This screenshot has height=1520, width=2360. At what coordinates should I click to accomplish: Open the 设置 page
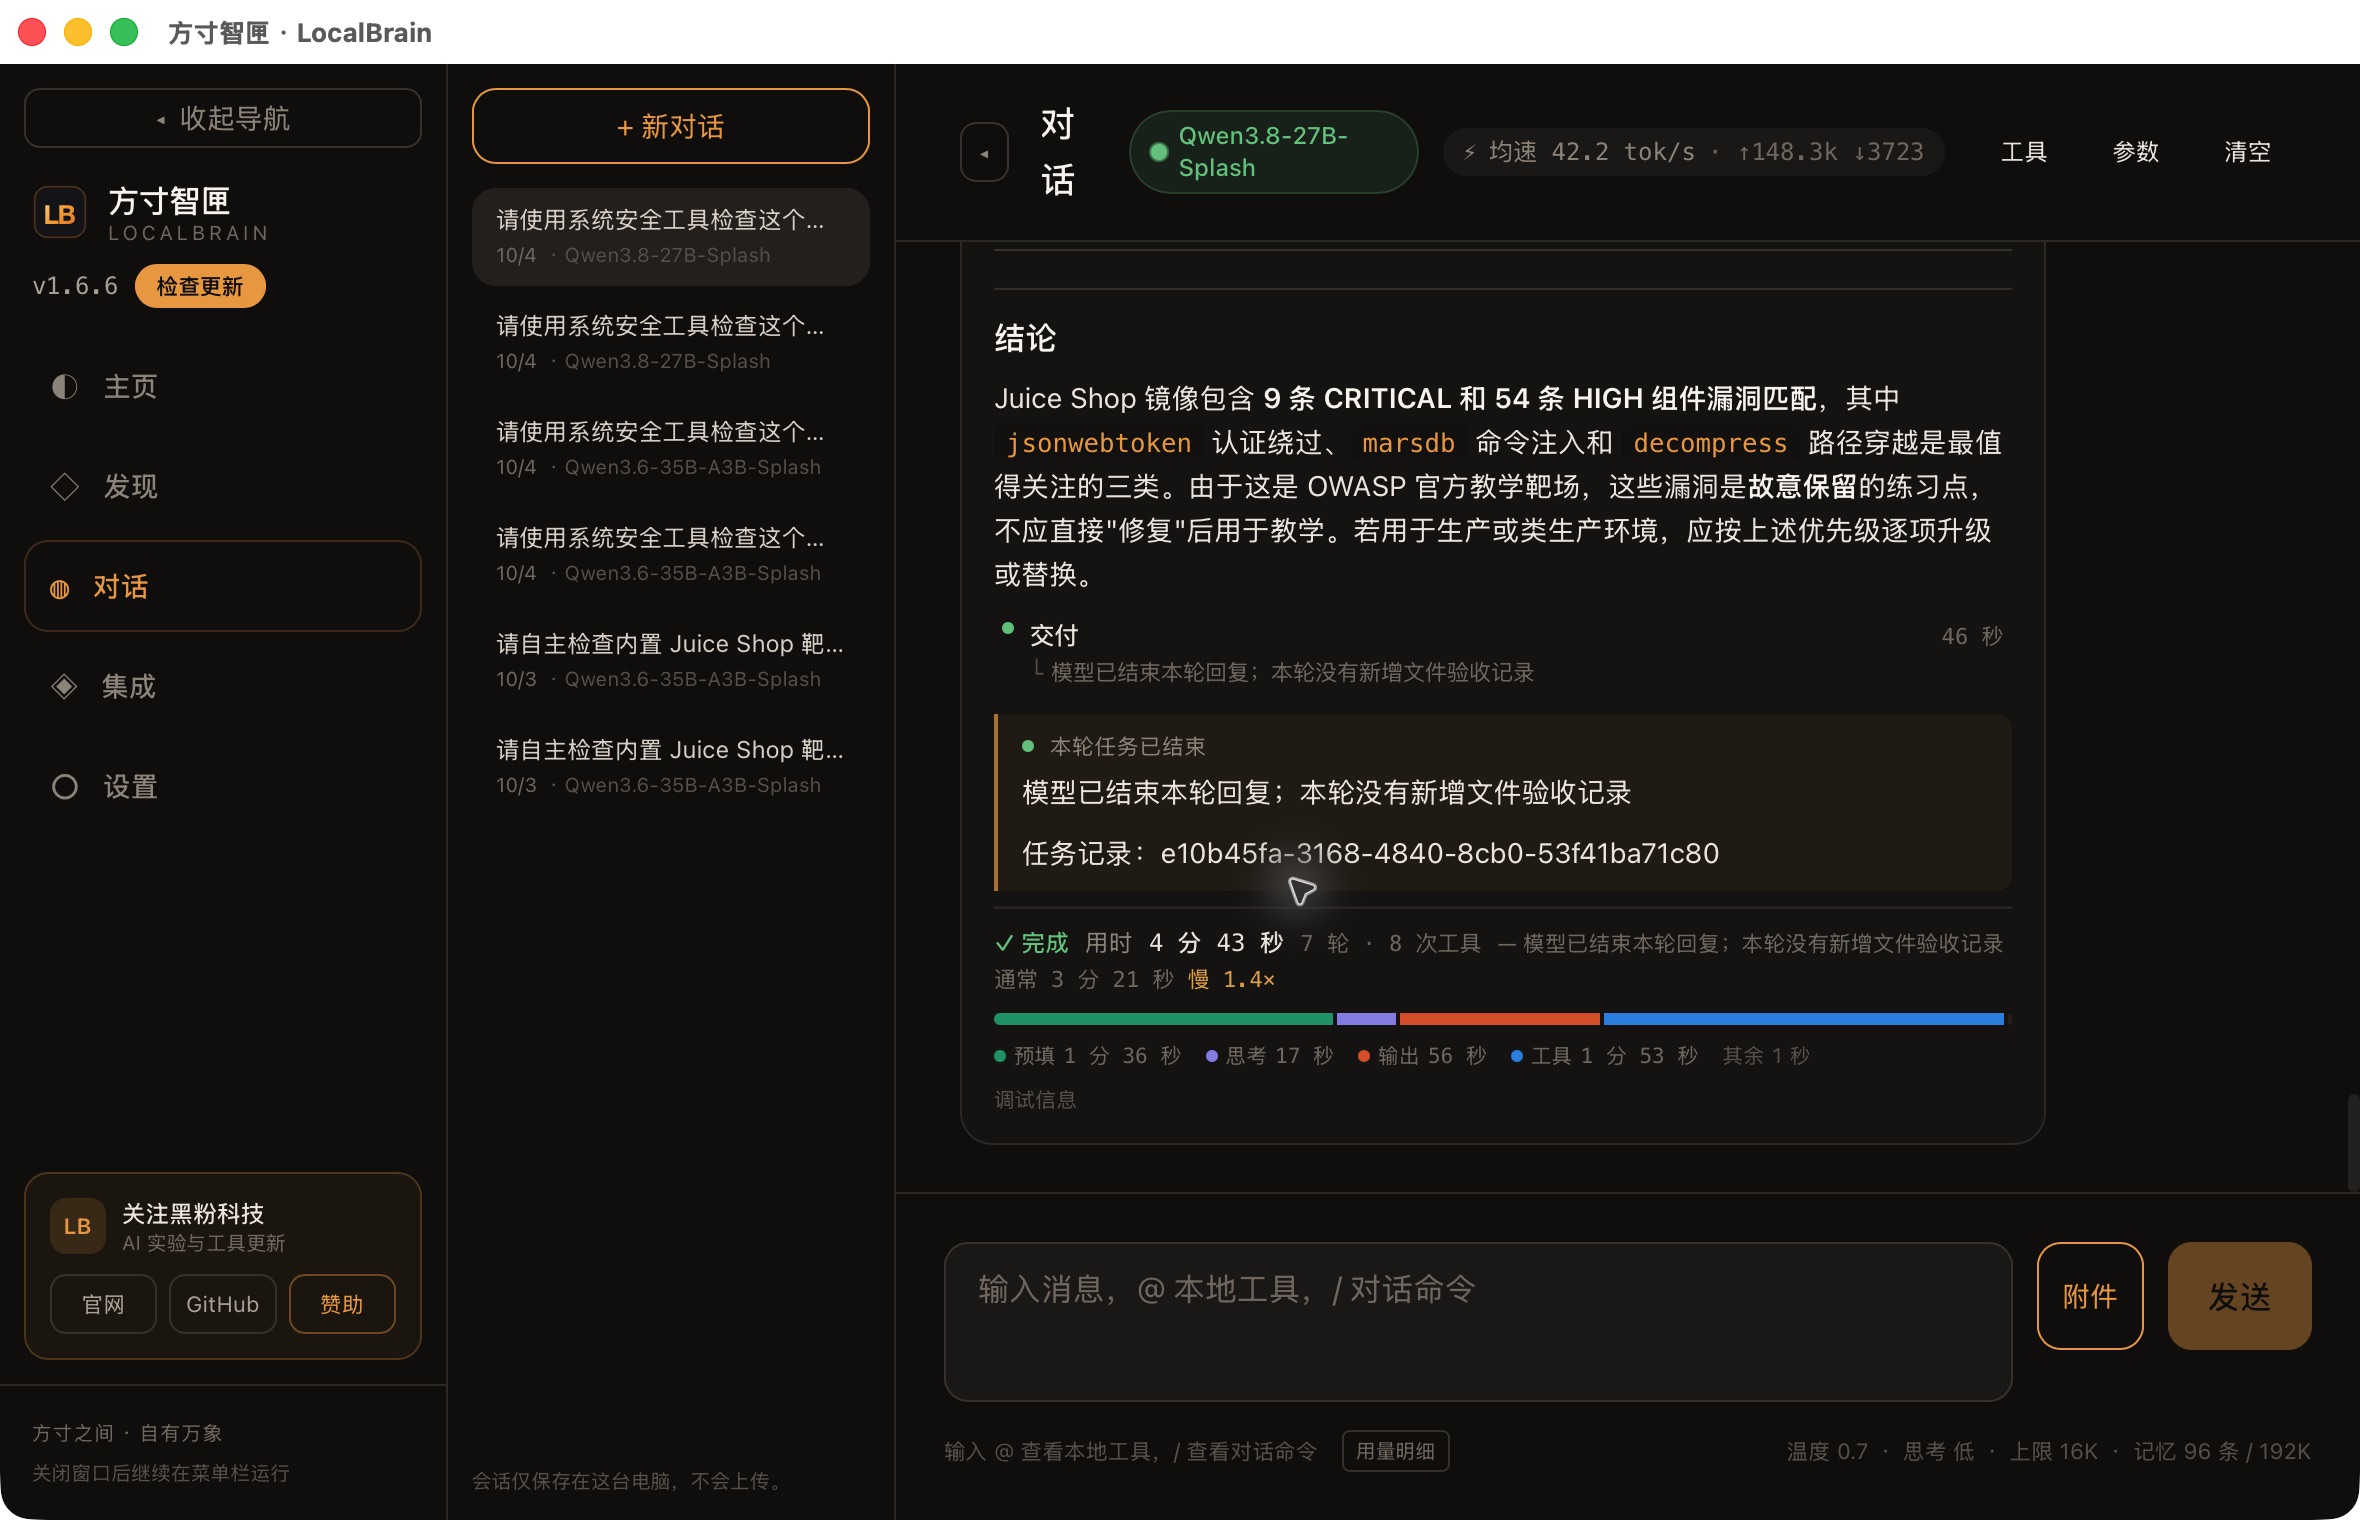(x=223, y=787)
